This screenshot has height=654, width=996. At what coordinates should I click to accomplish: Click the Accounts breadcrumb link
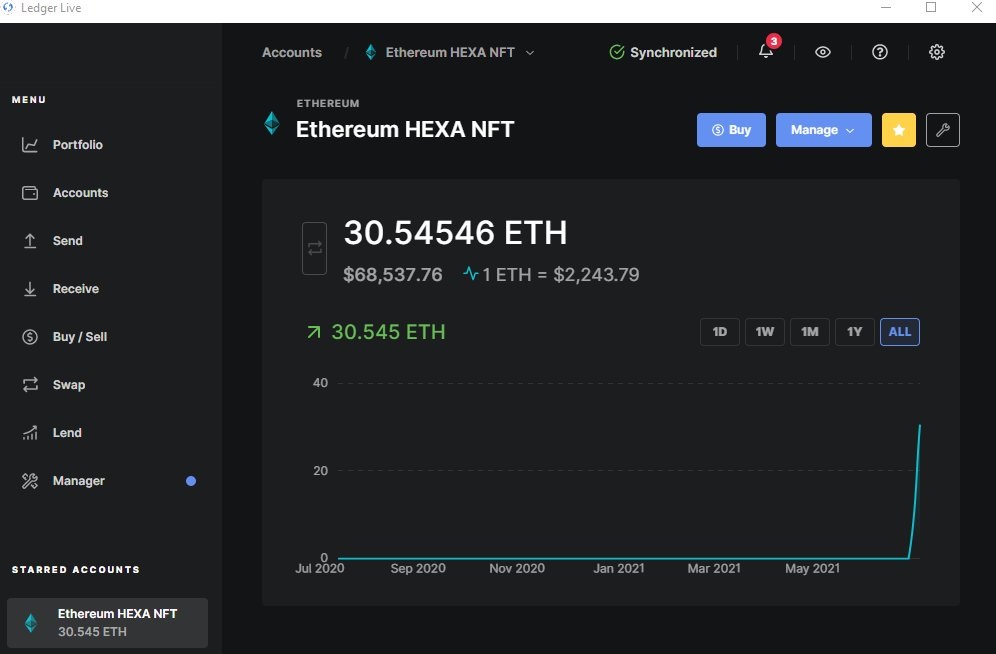coord(292,53)
